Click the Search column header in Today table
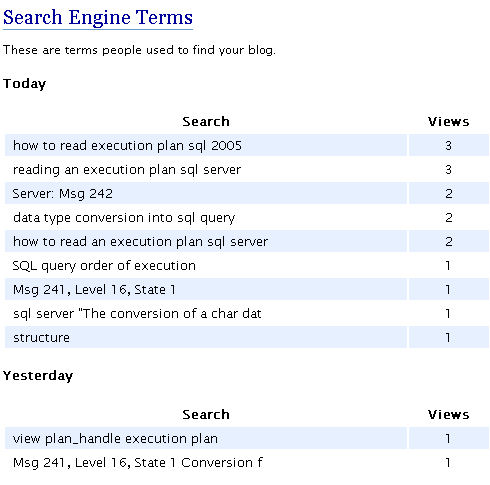Screen dimensions: 490x485 pyautogui.click(x=206, y=122)
